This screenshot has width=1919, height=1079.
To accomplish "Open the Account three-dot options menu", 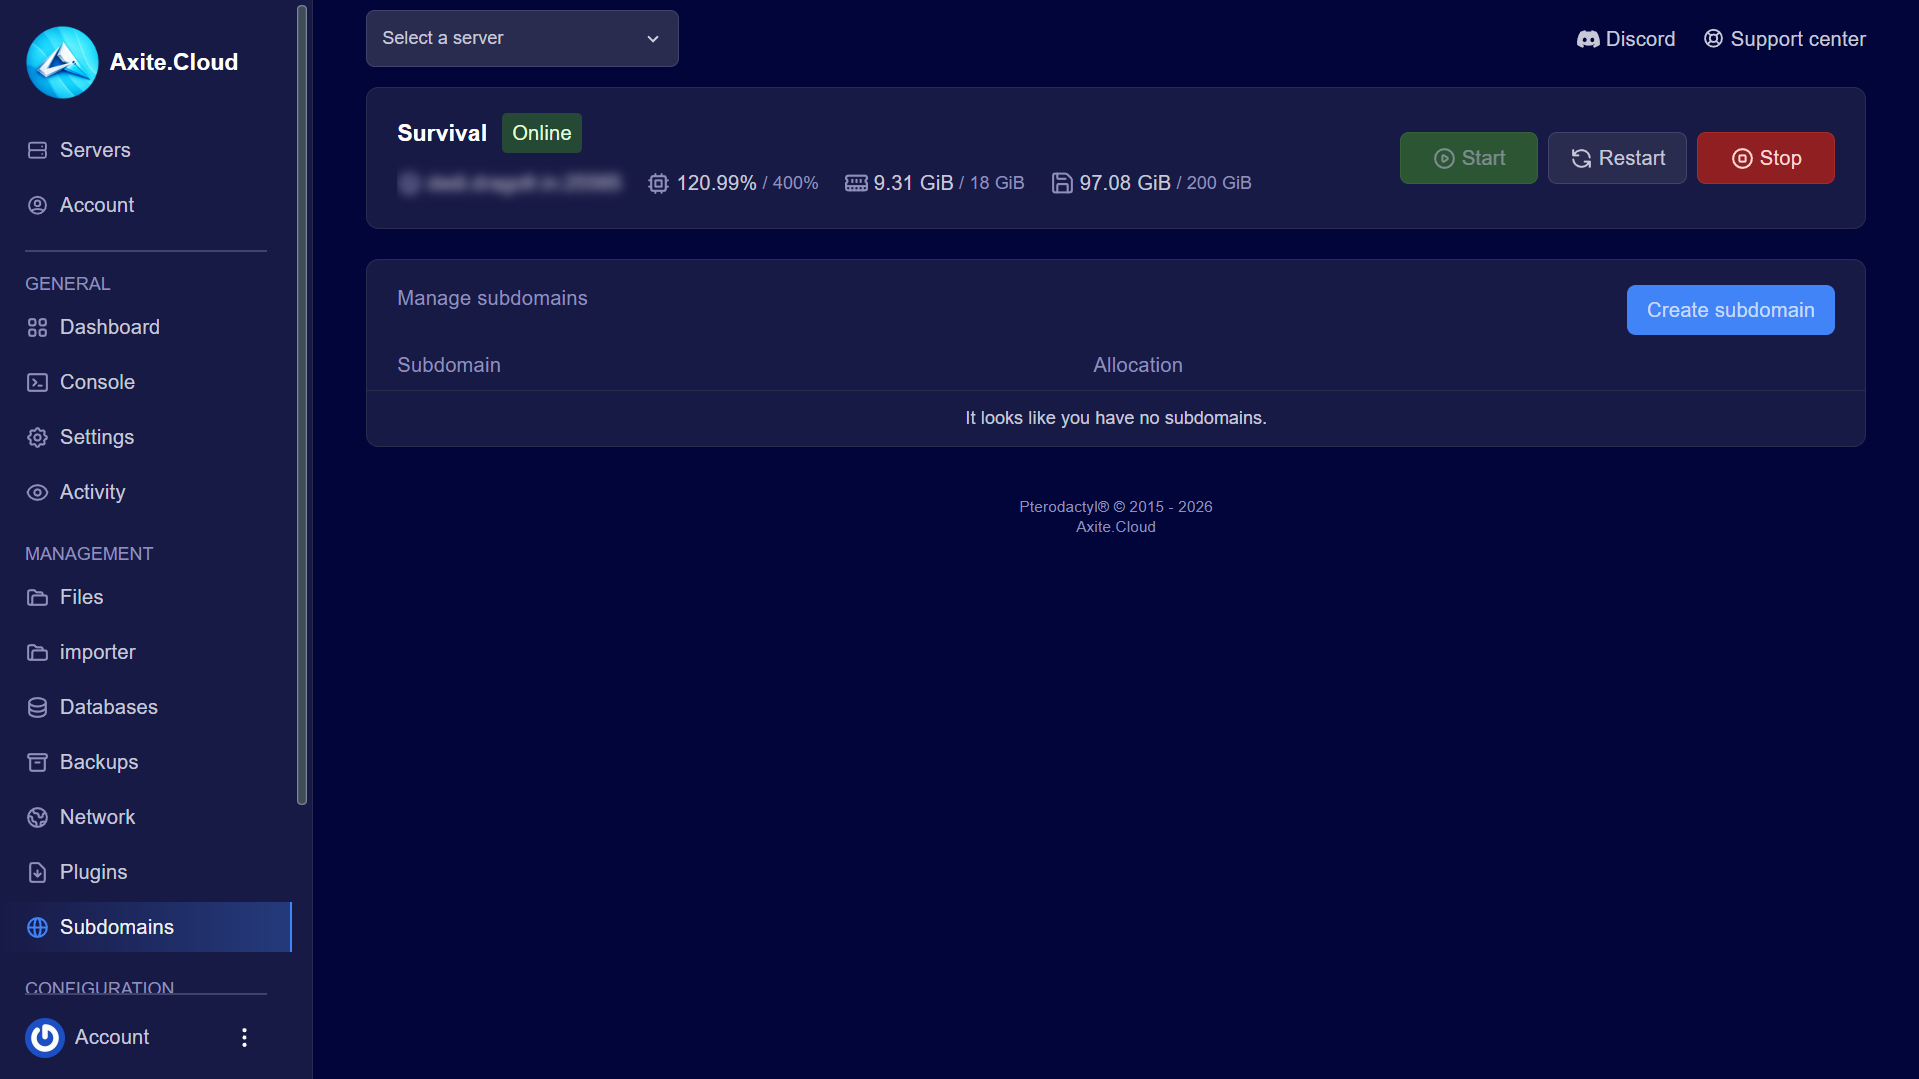I will 243,1037.
